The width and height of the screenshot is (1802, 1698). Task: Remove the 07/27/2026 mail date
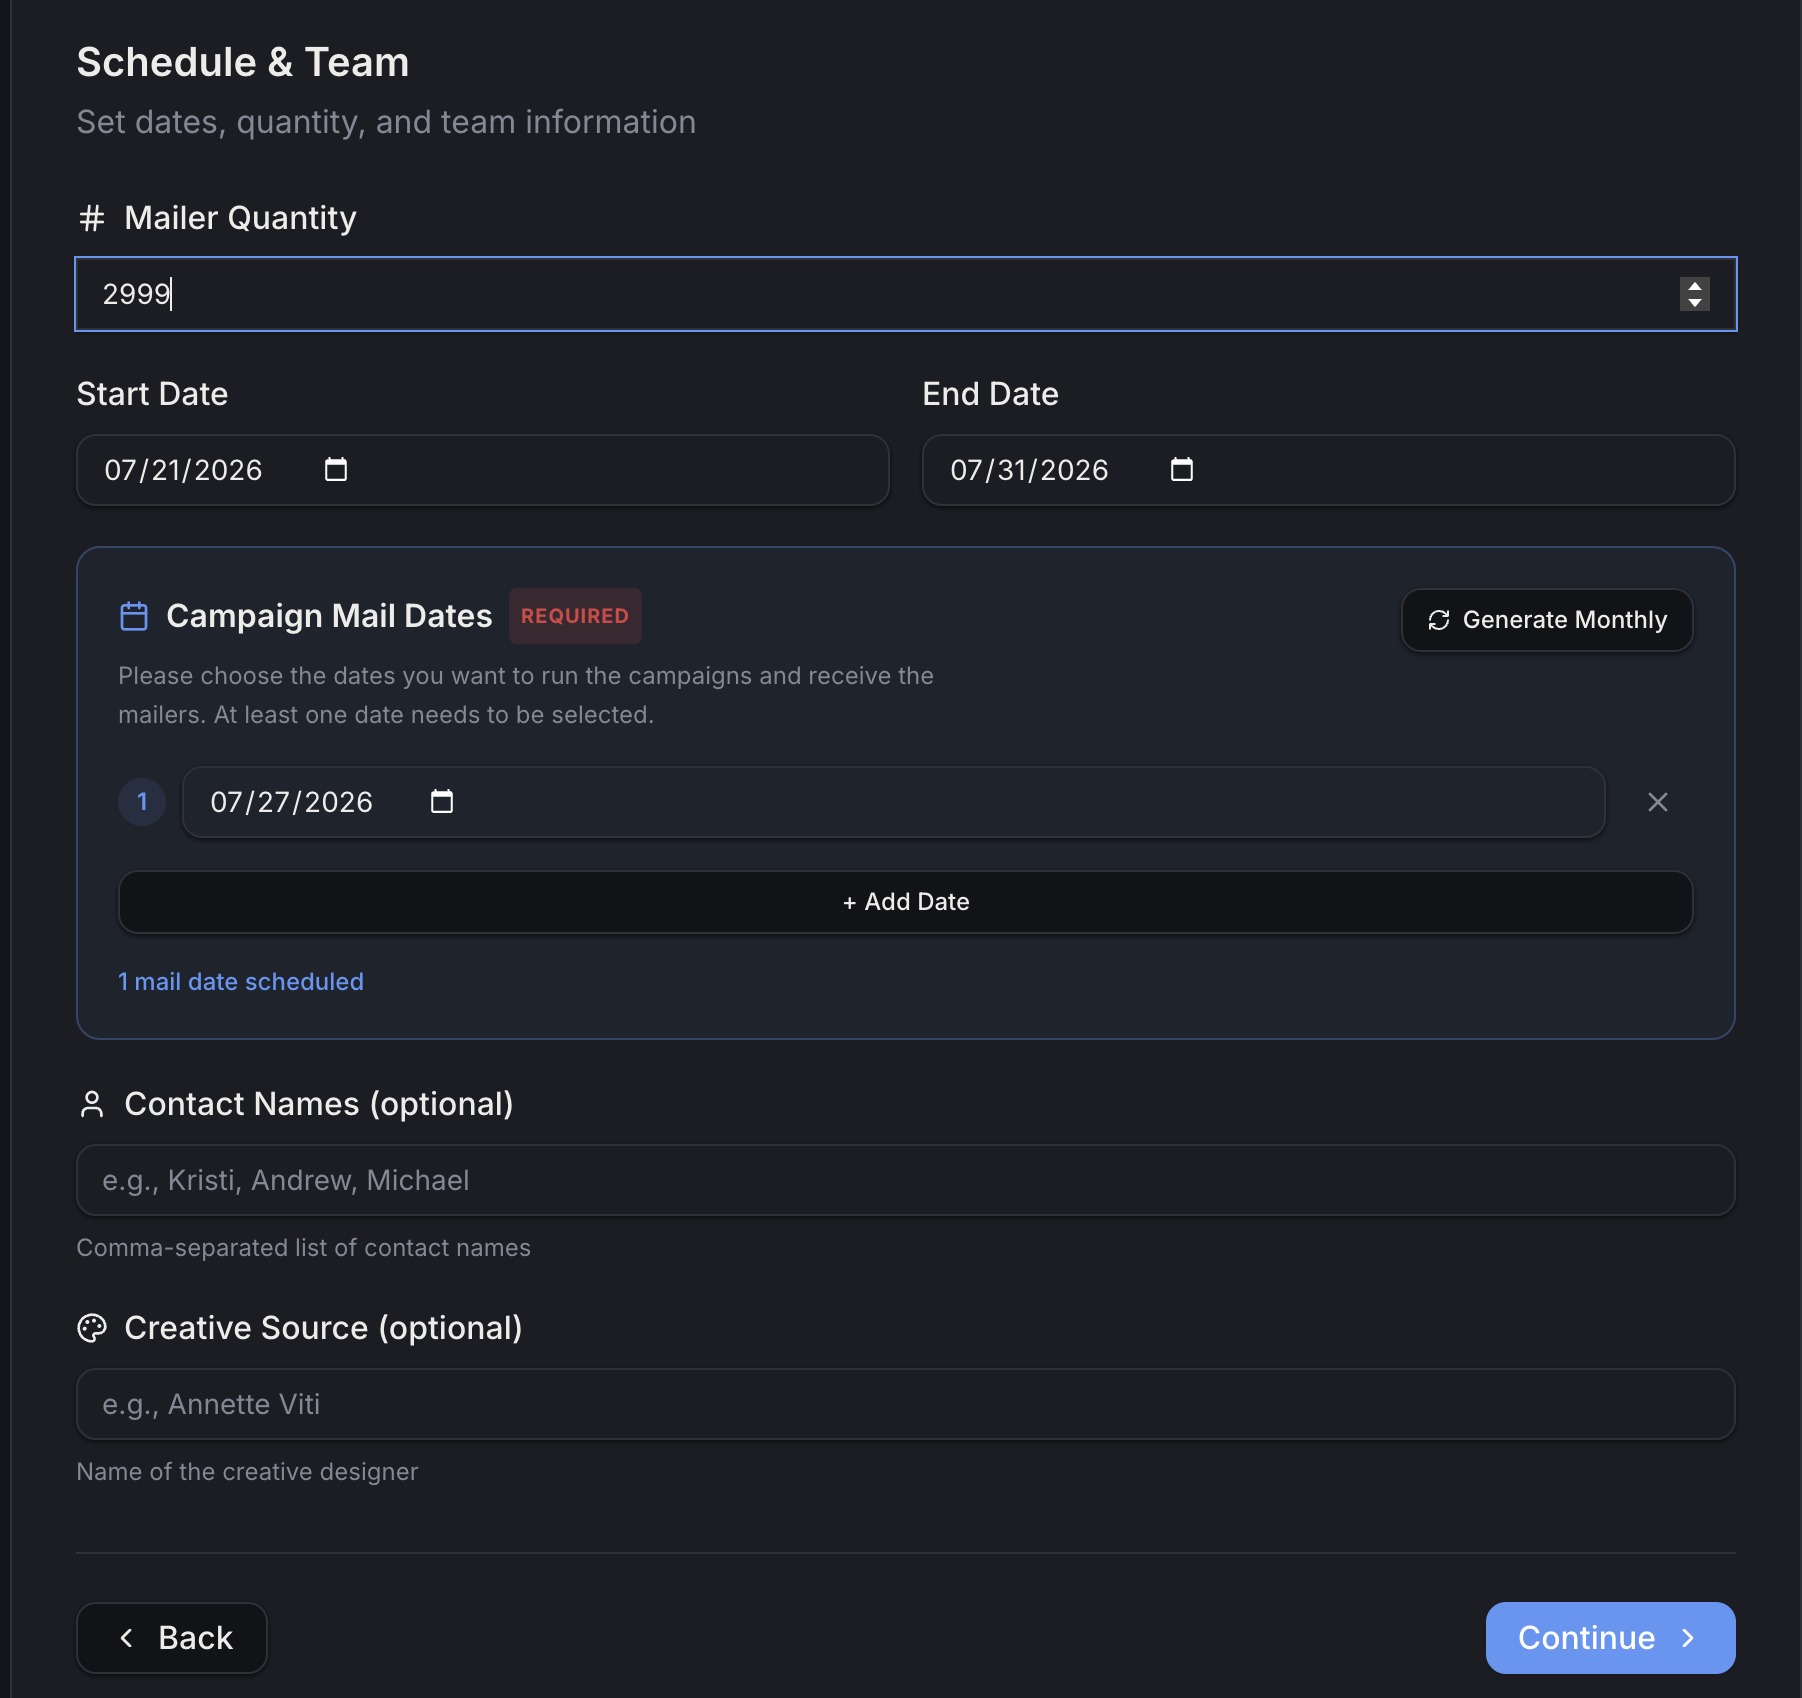pos(1658,802)
